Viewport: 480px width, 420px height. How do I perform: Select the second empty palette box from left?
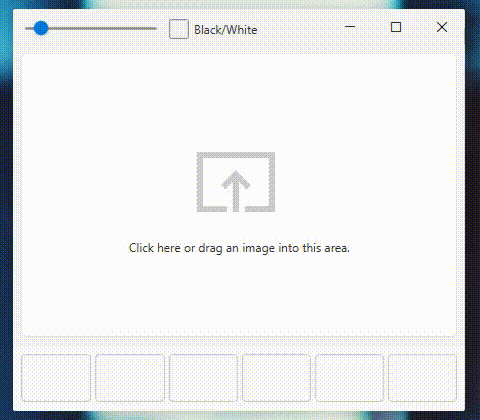pos(130,378)
